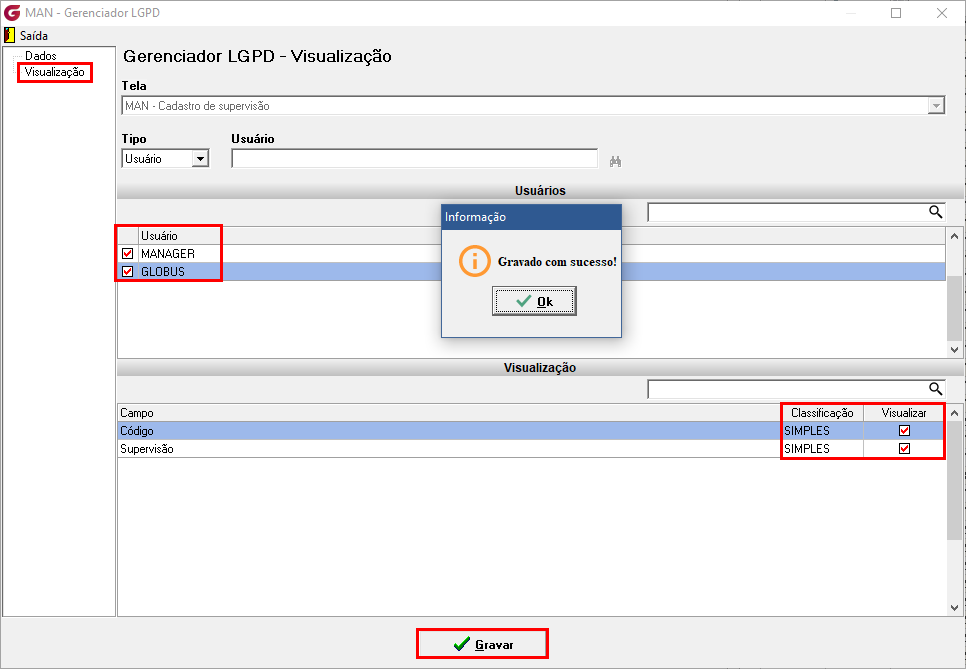
Task: Click the magnifier icon in Usuários search box
Action: (x=935, y=212)
